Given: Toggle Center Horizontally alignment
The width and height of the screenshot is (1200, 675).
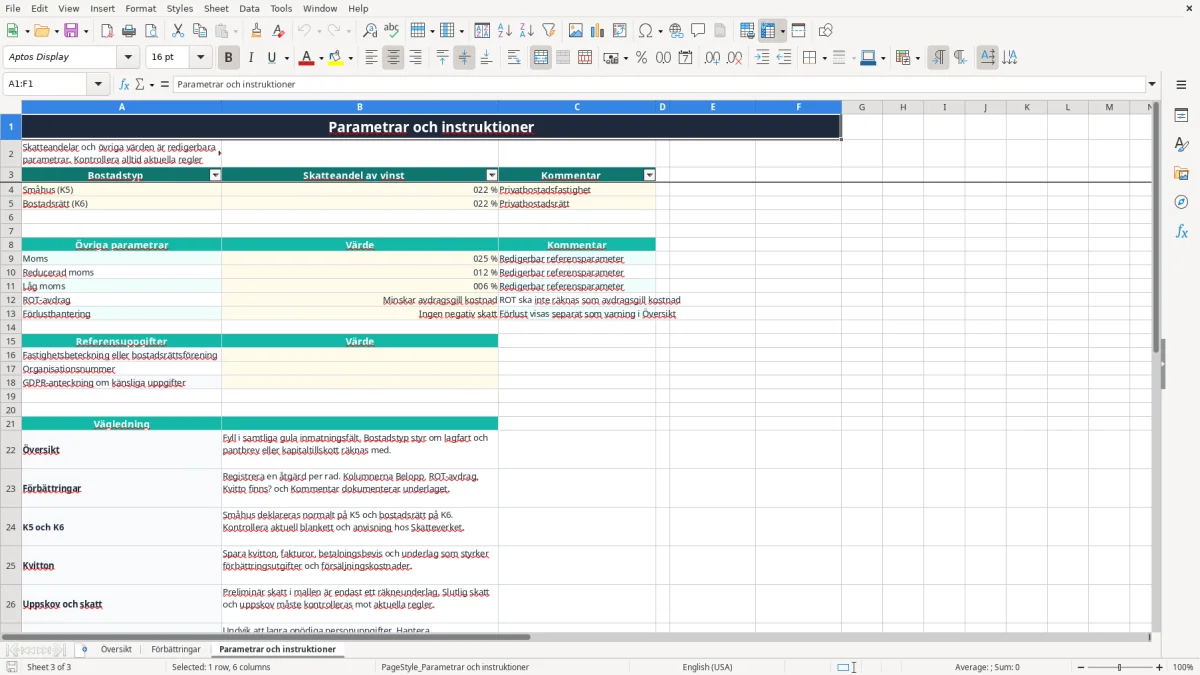Looking at the screenshot, I should 393,58.
